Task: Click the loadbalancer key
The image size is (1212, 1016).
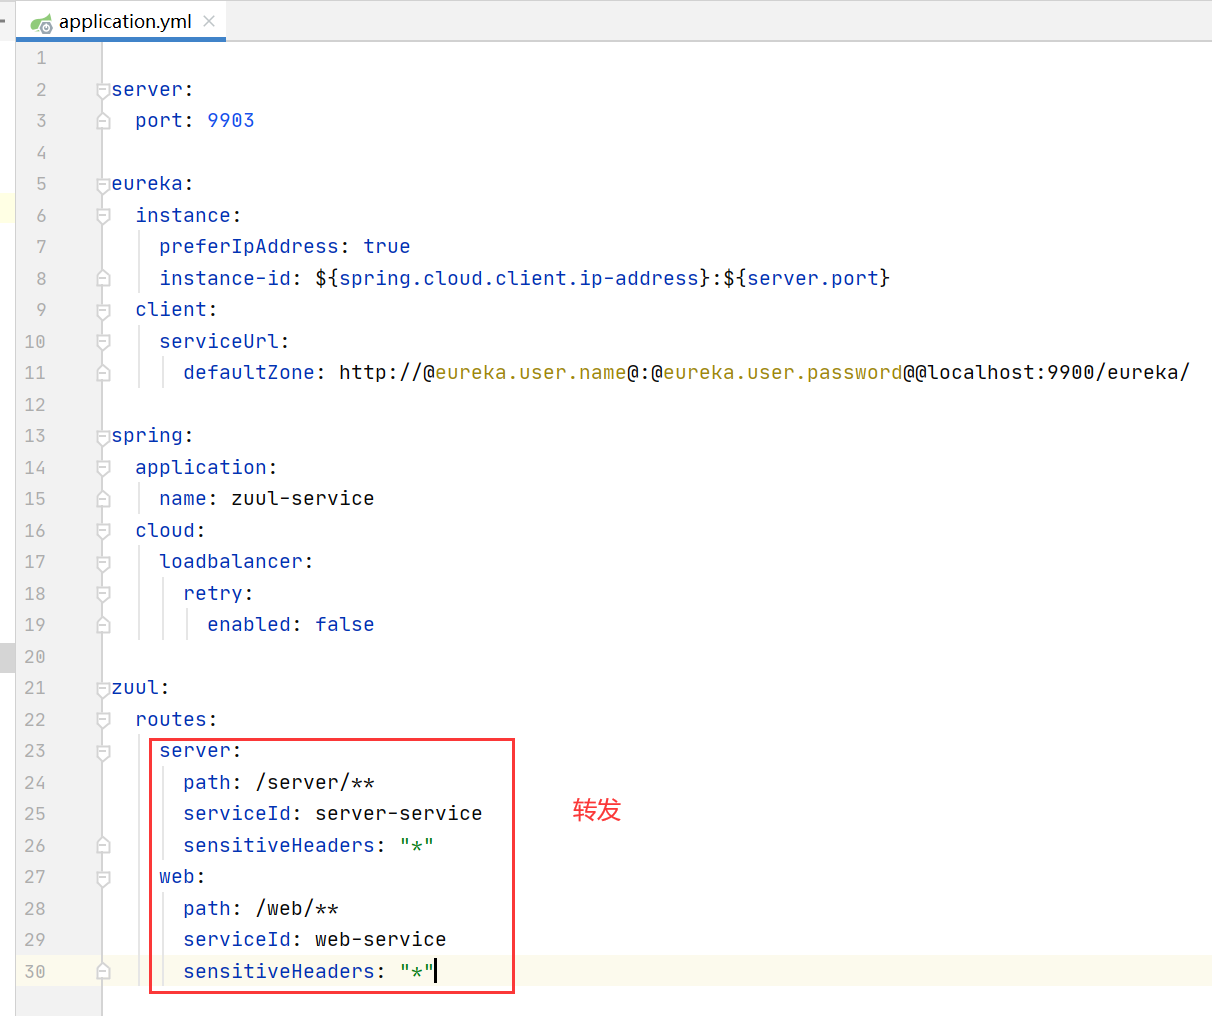Action: (231, 562)
